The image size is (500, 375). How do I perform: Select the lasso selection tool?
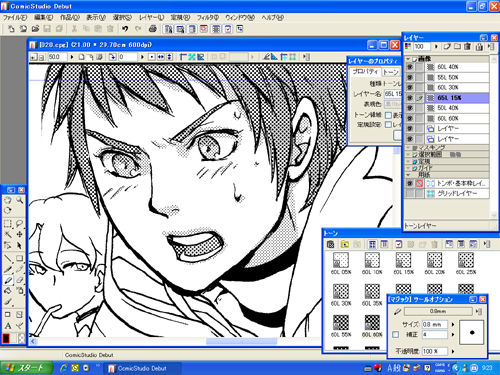(20, 224)
